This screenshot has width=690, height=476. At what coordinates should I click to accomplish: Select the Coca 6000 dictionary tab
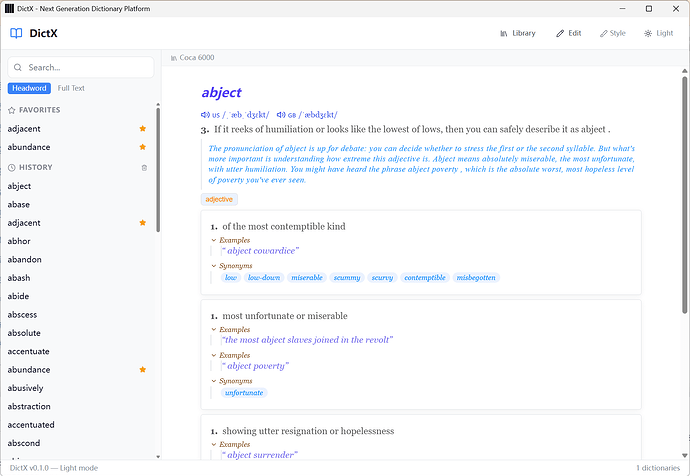(x=193, y=58)
